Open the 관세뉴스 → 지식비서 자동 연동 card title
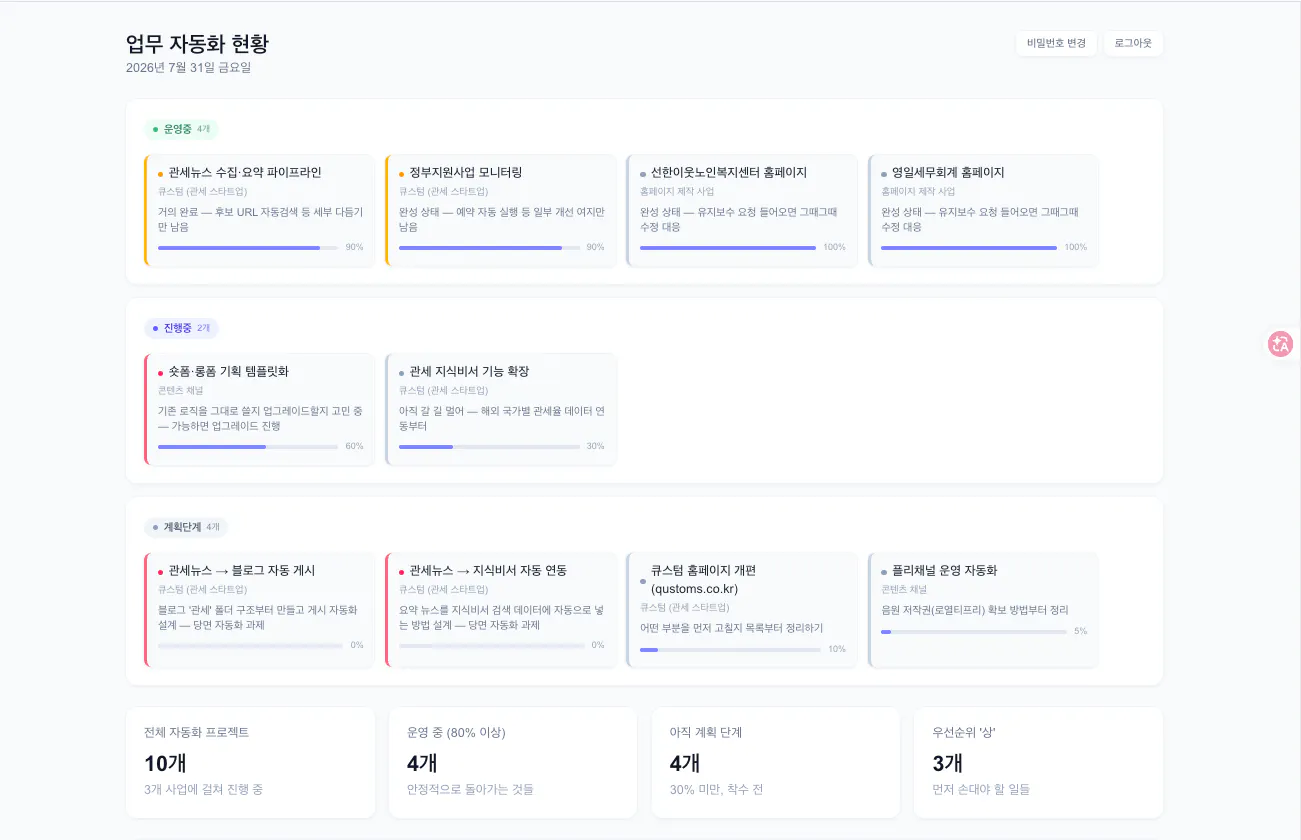This screenshot has height=840, width=1301. 489,570
